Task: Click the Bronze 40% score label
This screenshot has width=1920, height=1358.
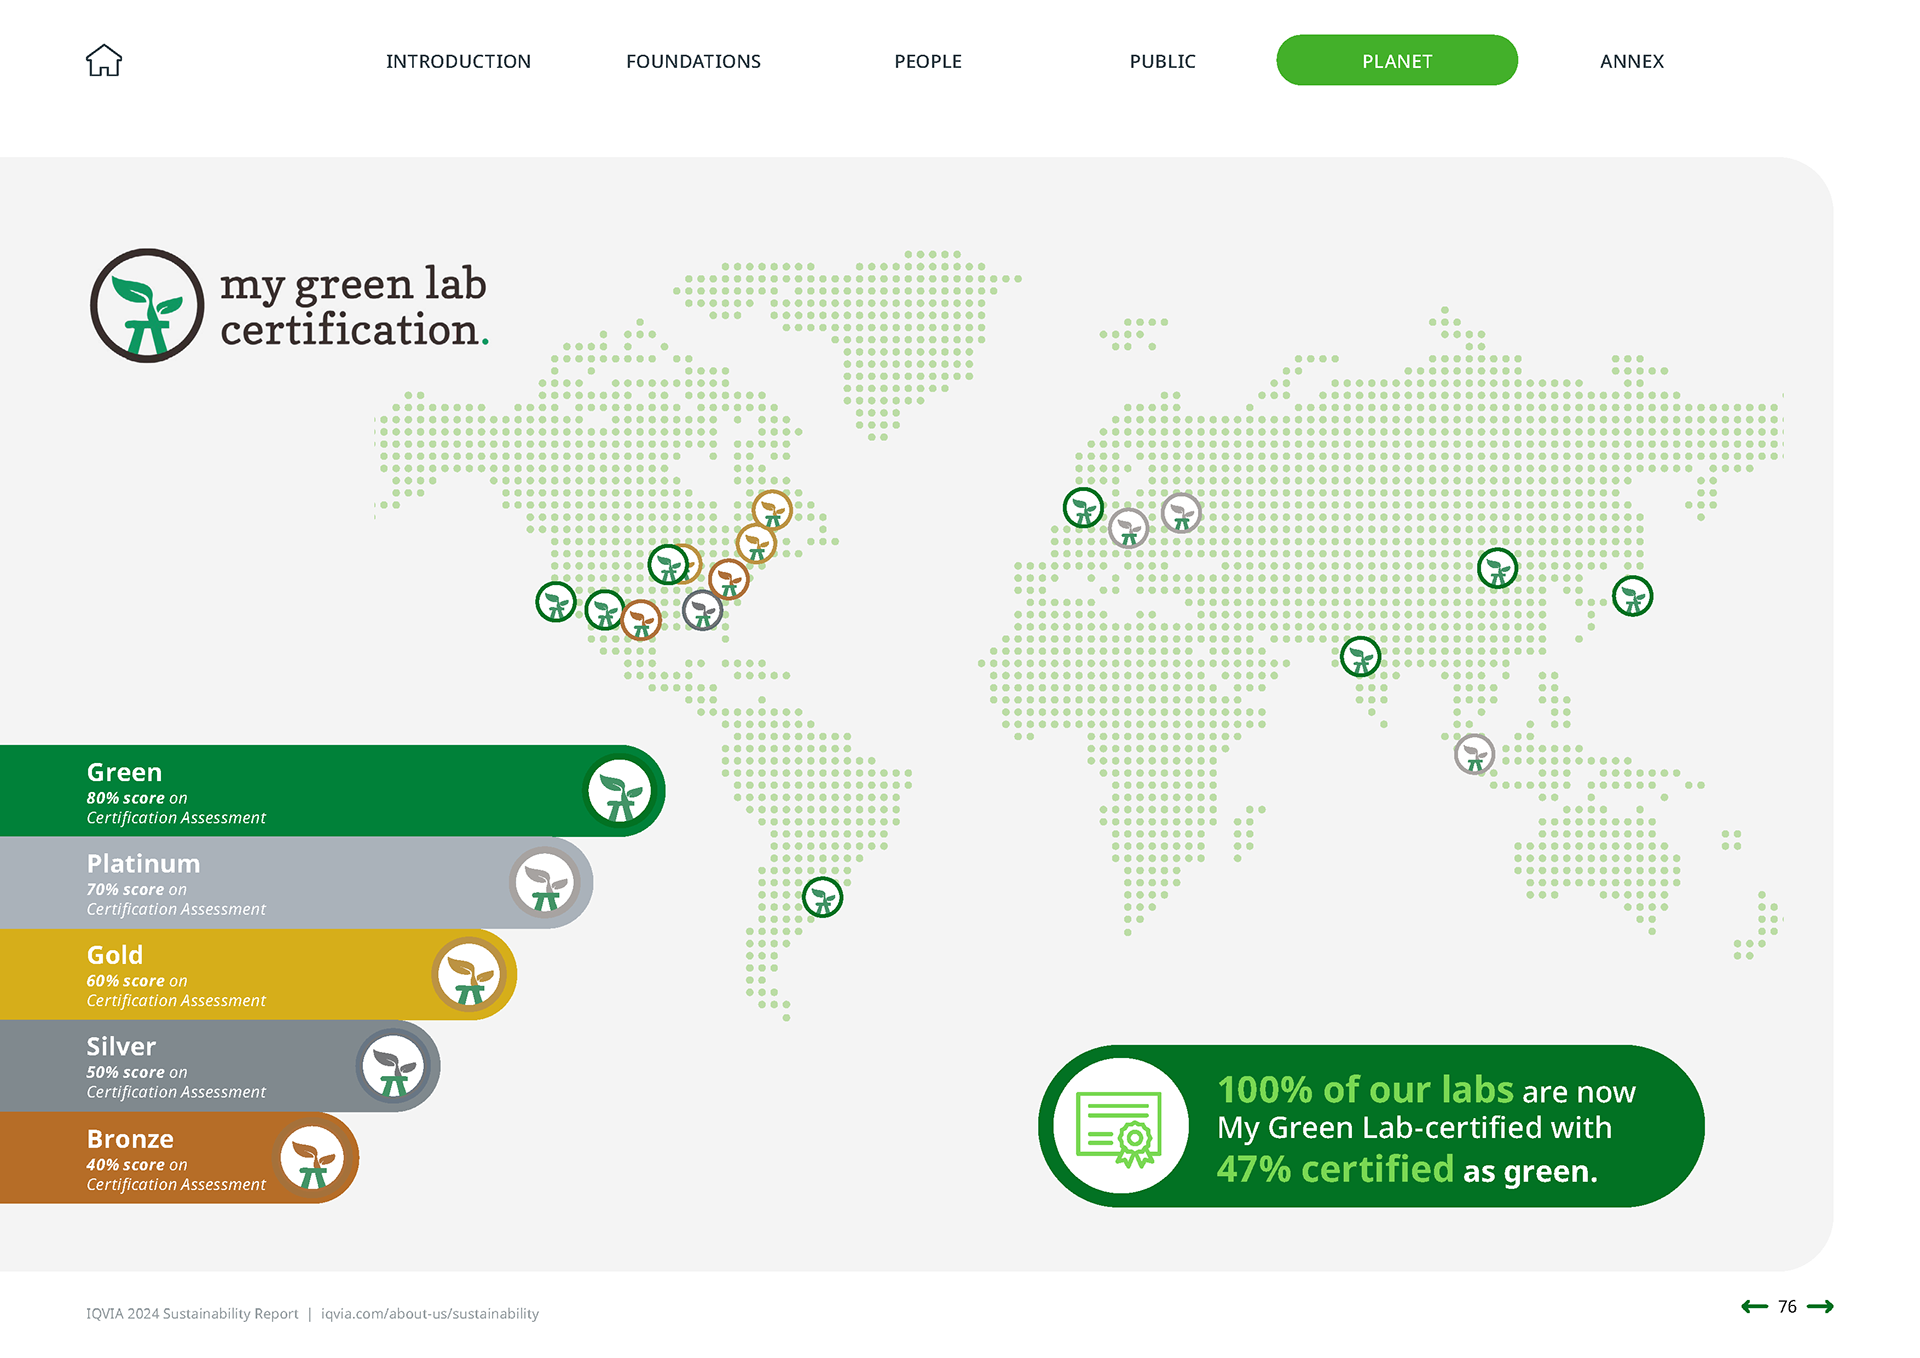Action: click(176, 1161)
